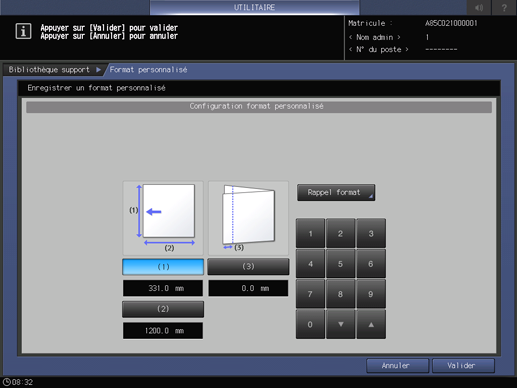Viewport: 517px width, 388px height.
Task: Tap keypad digit 0
Action: (310, 324)
